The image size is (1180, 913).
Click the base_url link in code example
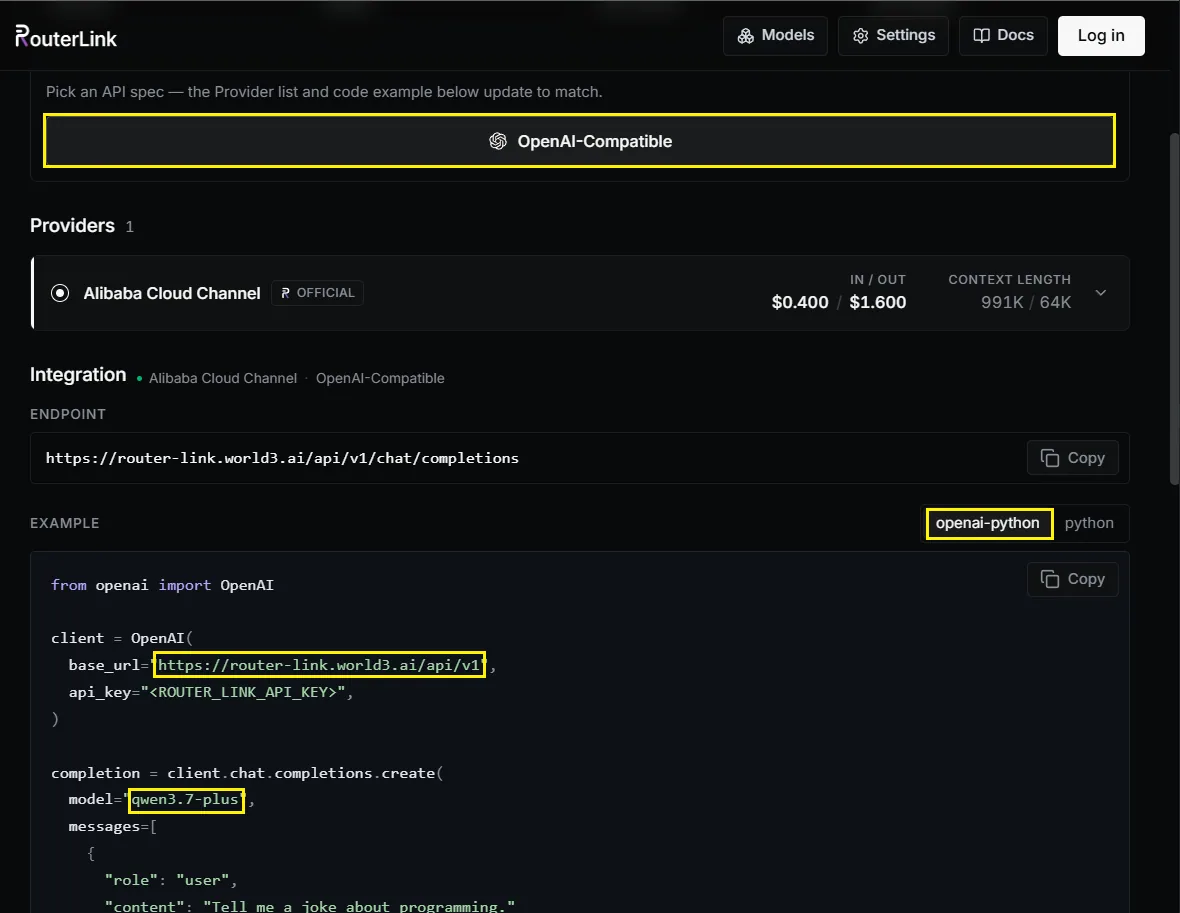pyautogui.click(x=319, y=665)
